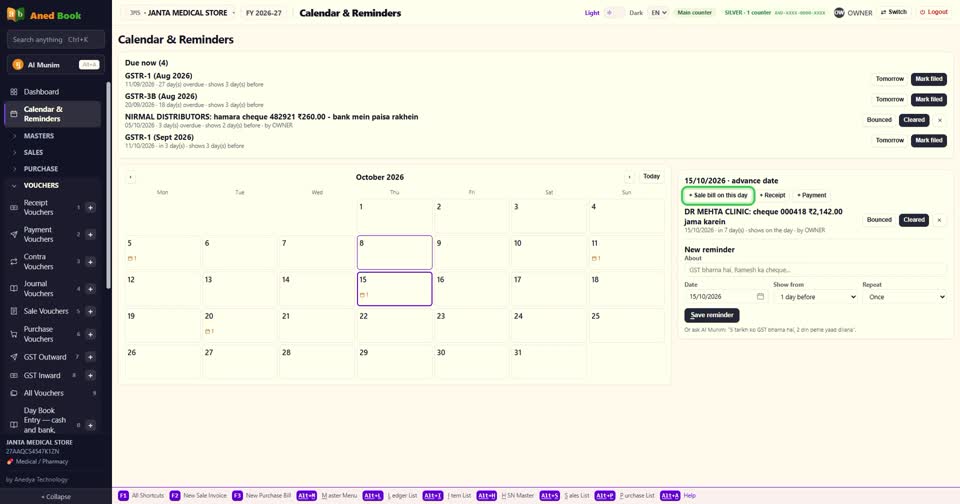Viewport: 960px width, 504px height.
Task: Mark NIRMAL DISTRIBUTORS cheque as Bounced
Action: [879, 120]
